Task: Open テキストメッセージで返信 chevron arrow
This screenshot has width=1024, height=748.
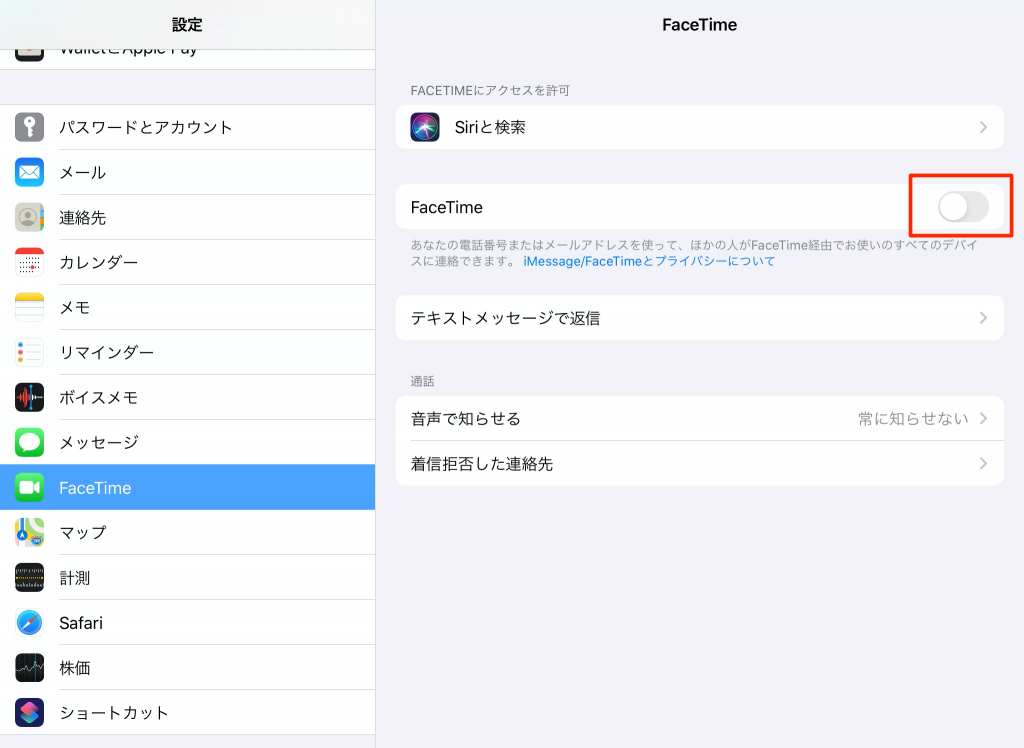Action: pos(984,318)
